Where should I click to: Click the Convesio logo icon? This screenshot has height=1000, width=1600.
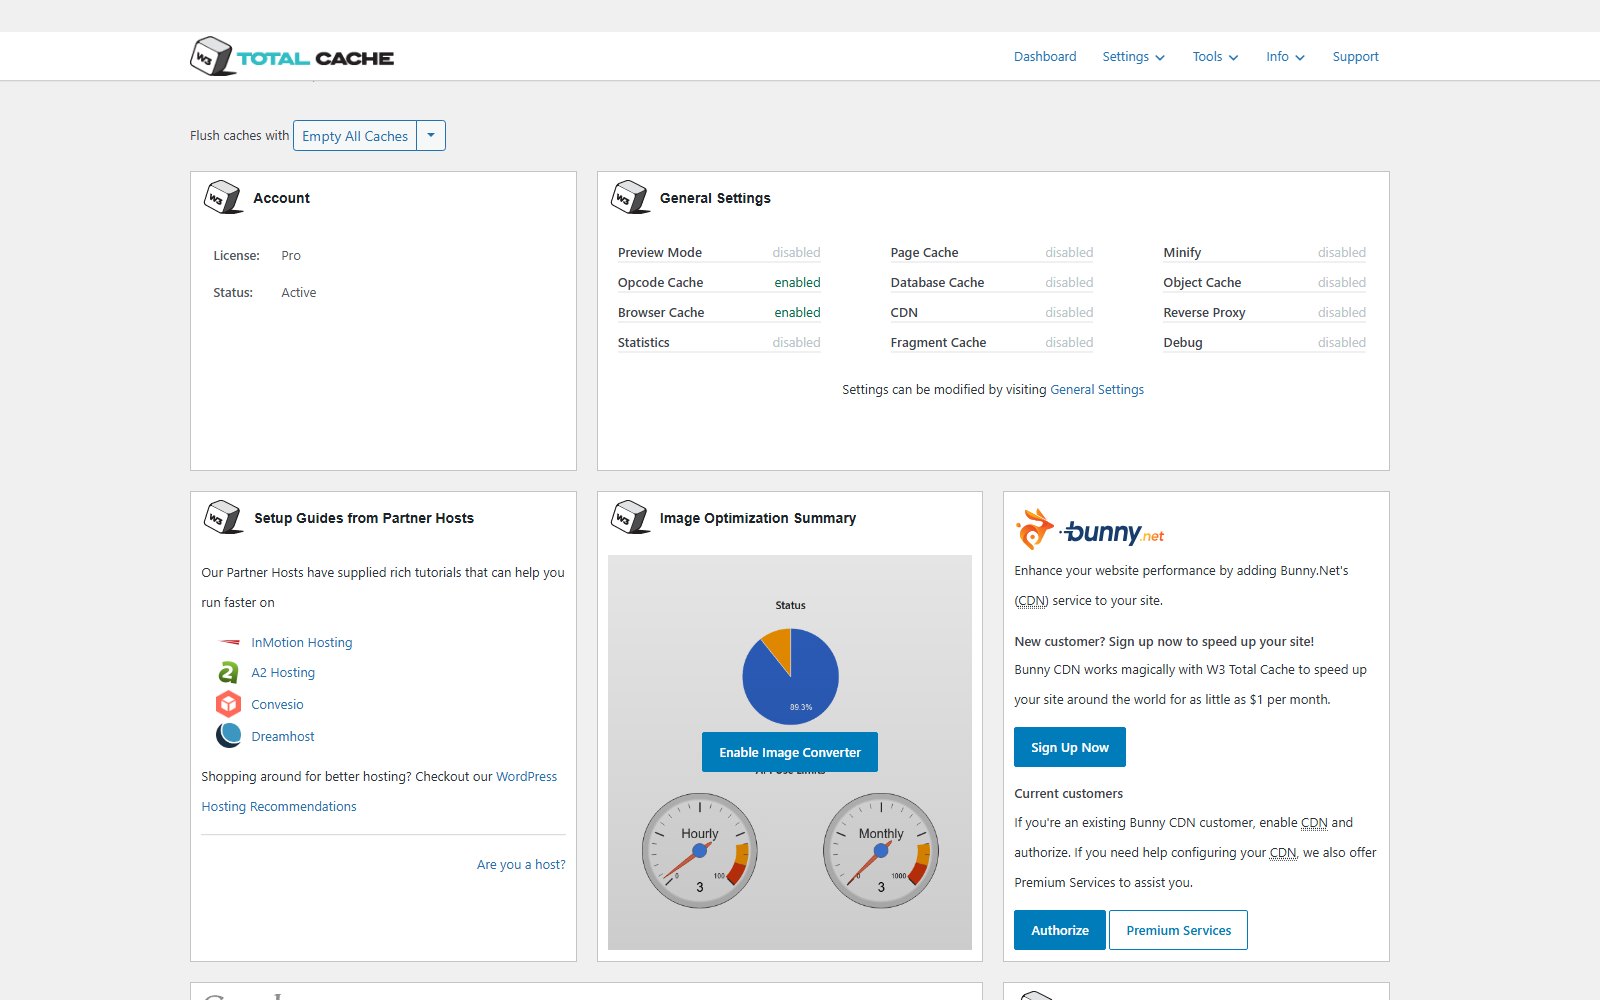coord(229,704)
